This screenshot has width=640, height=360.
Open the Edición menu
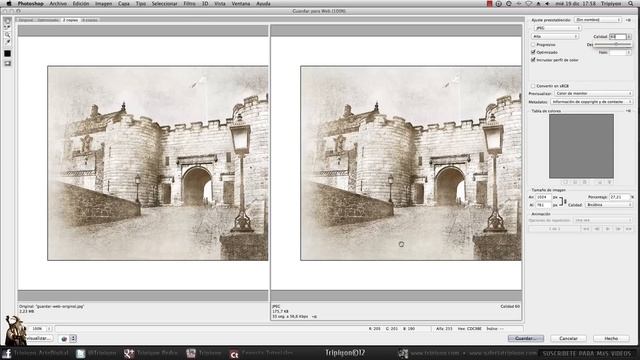pyautogui.click(x=80, y=4)
